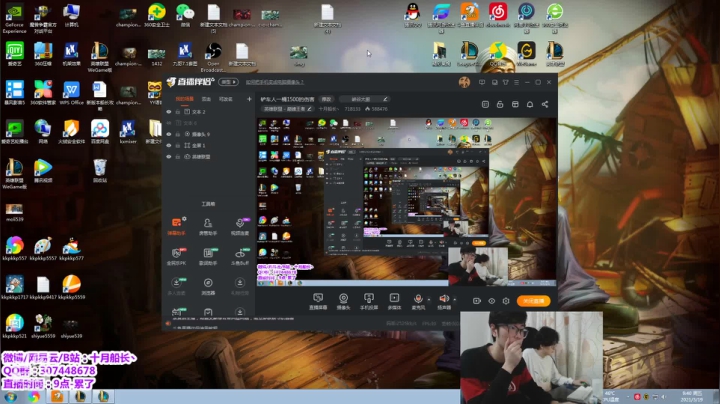Screen dimensions: 720x404
Task: Add a new scene with the plus button
Action: click(249, 99)
